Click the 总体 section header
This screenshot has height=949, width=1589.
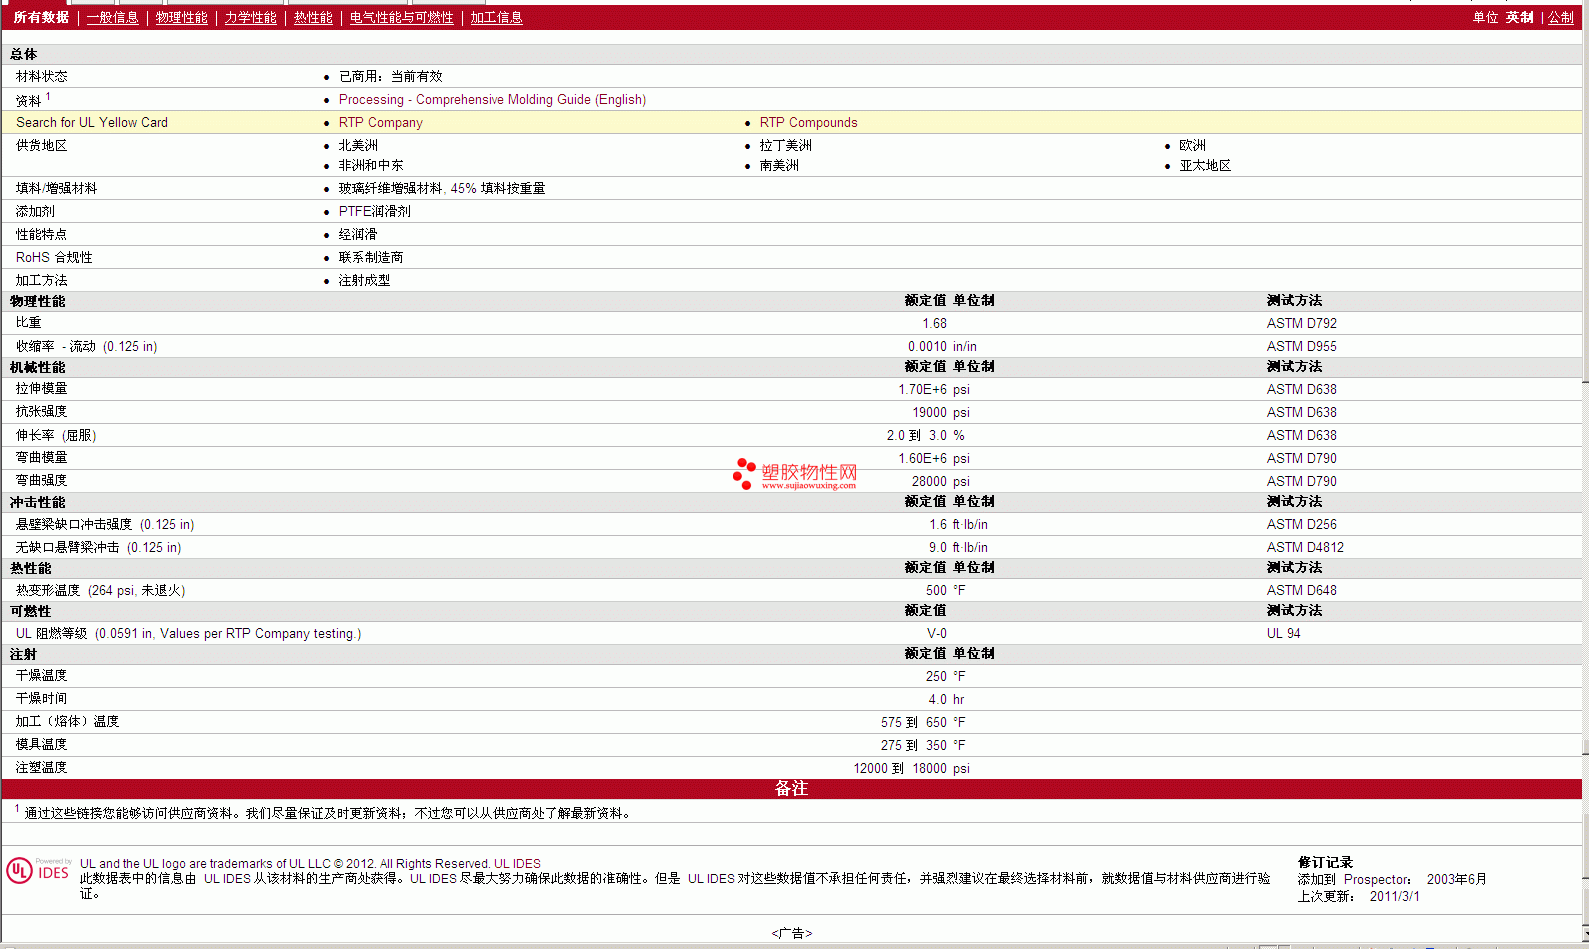24,54
